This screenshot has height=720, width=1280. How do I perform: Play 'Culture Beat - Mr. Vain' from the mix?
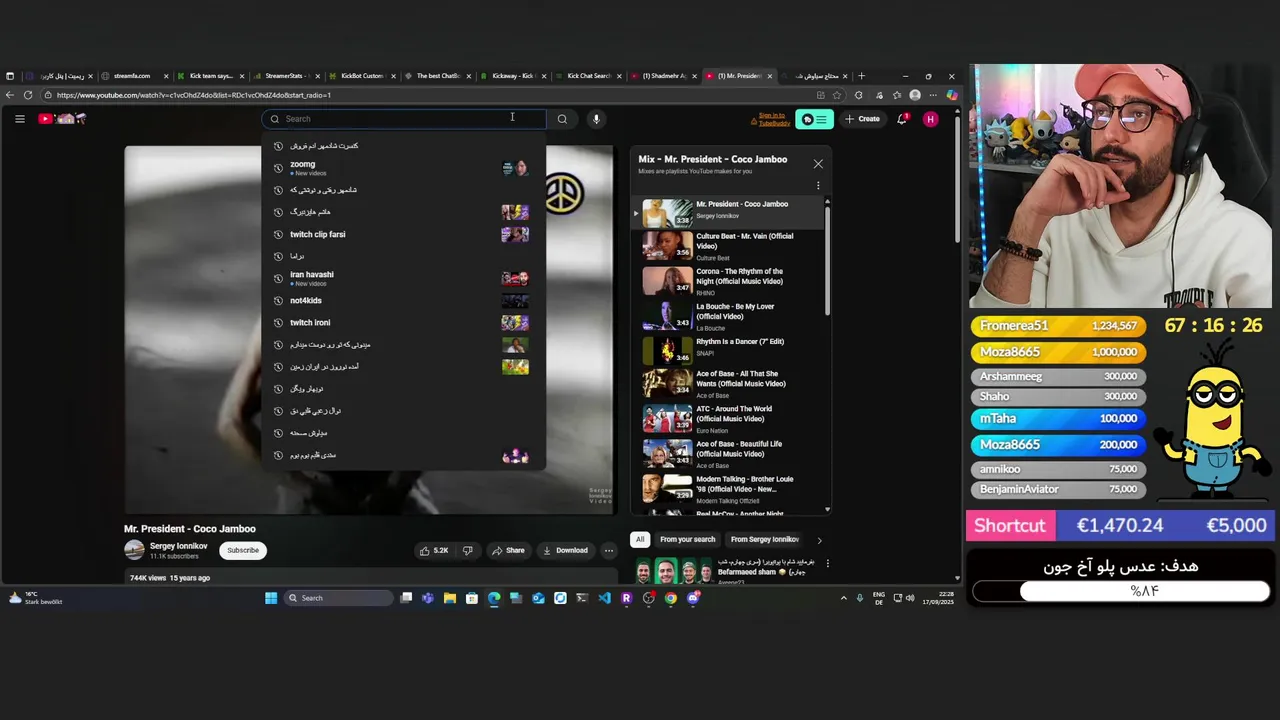(x=730, y=245)
